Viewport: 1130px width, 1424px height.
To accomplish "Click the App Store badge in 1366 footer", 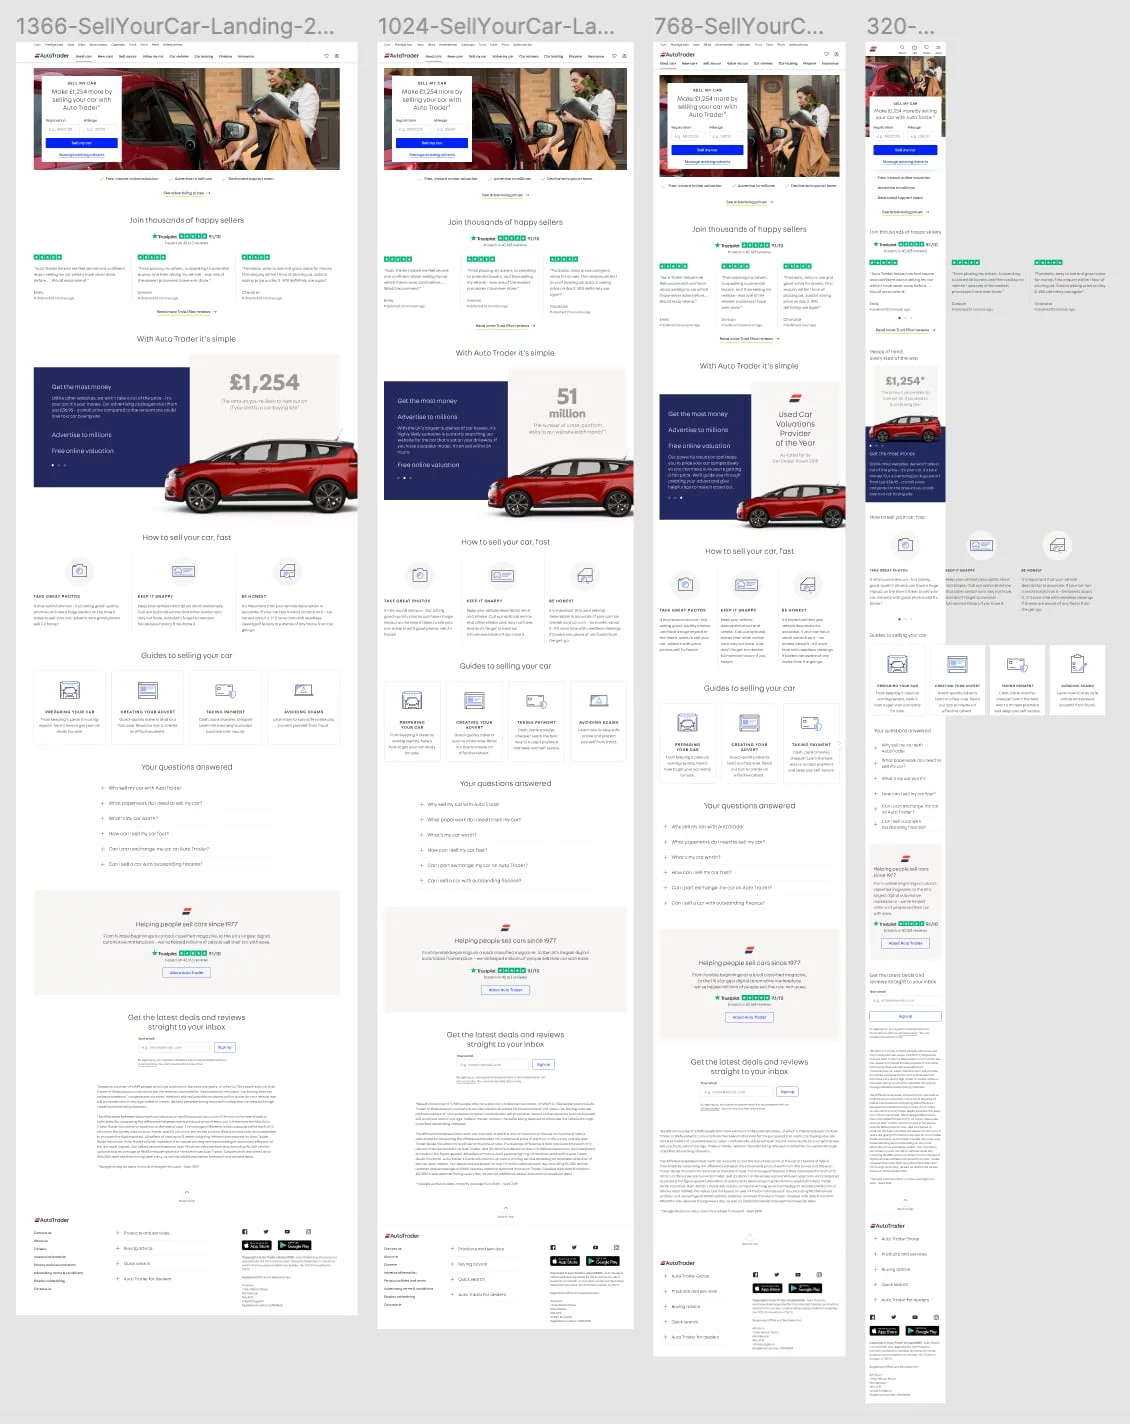I will pyautogui.click(x=257, y=1245).
